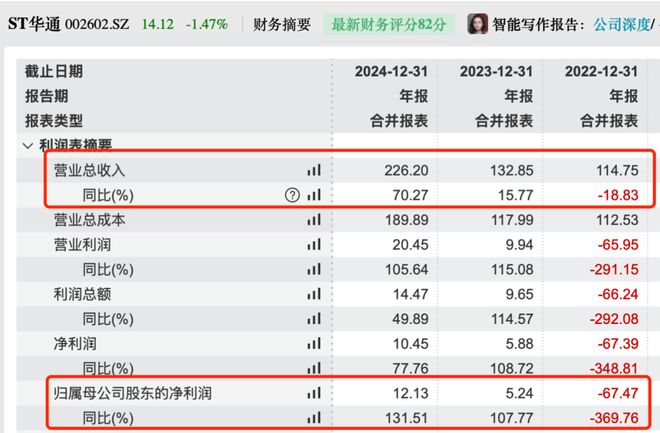This screenshot has height=433, width=660.
Task: Click chart icon for 利润总额 同比(%) row
Action: tap(314, 319)
